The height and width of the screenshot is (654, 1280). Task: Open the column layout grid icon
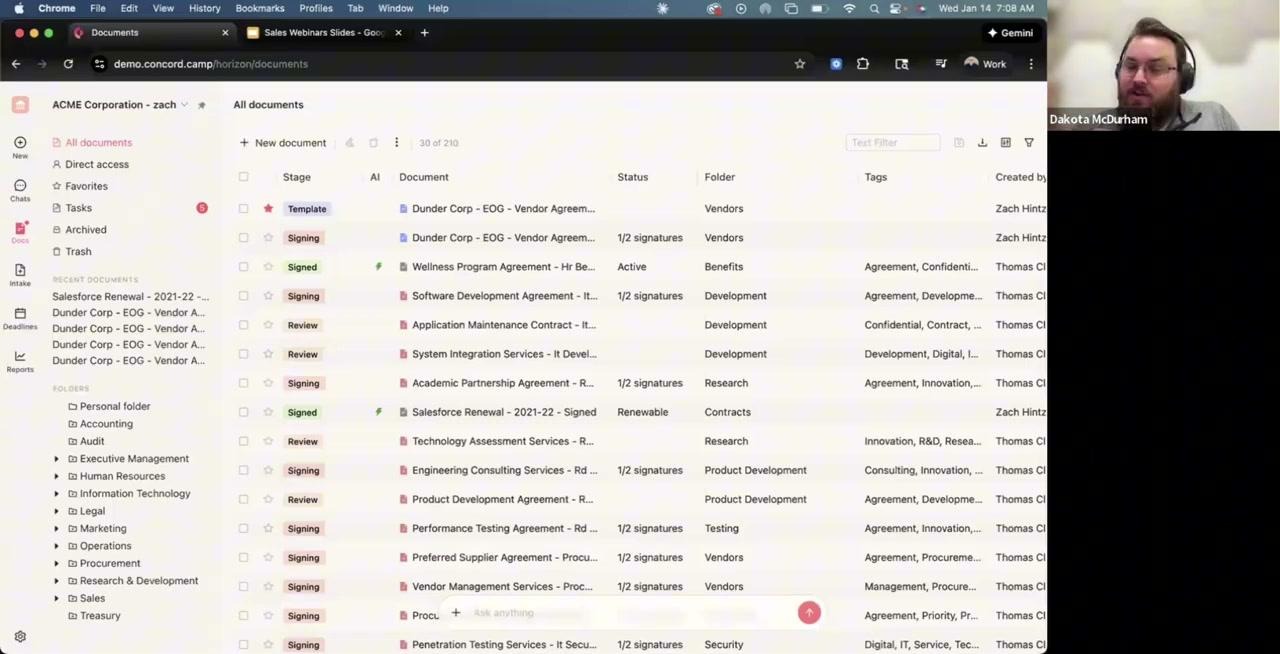pos(1005,143)
